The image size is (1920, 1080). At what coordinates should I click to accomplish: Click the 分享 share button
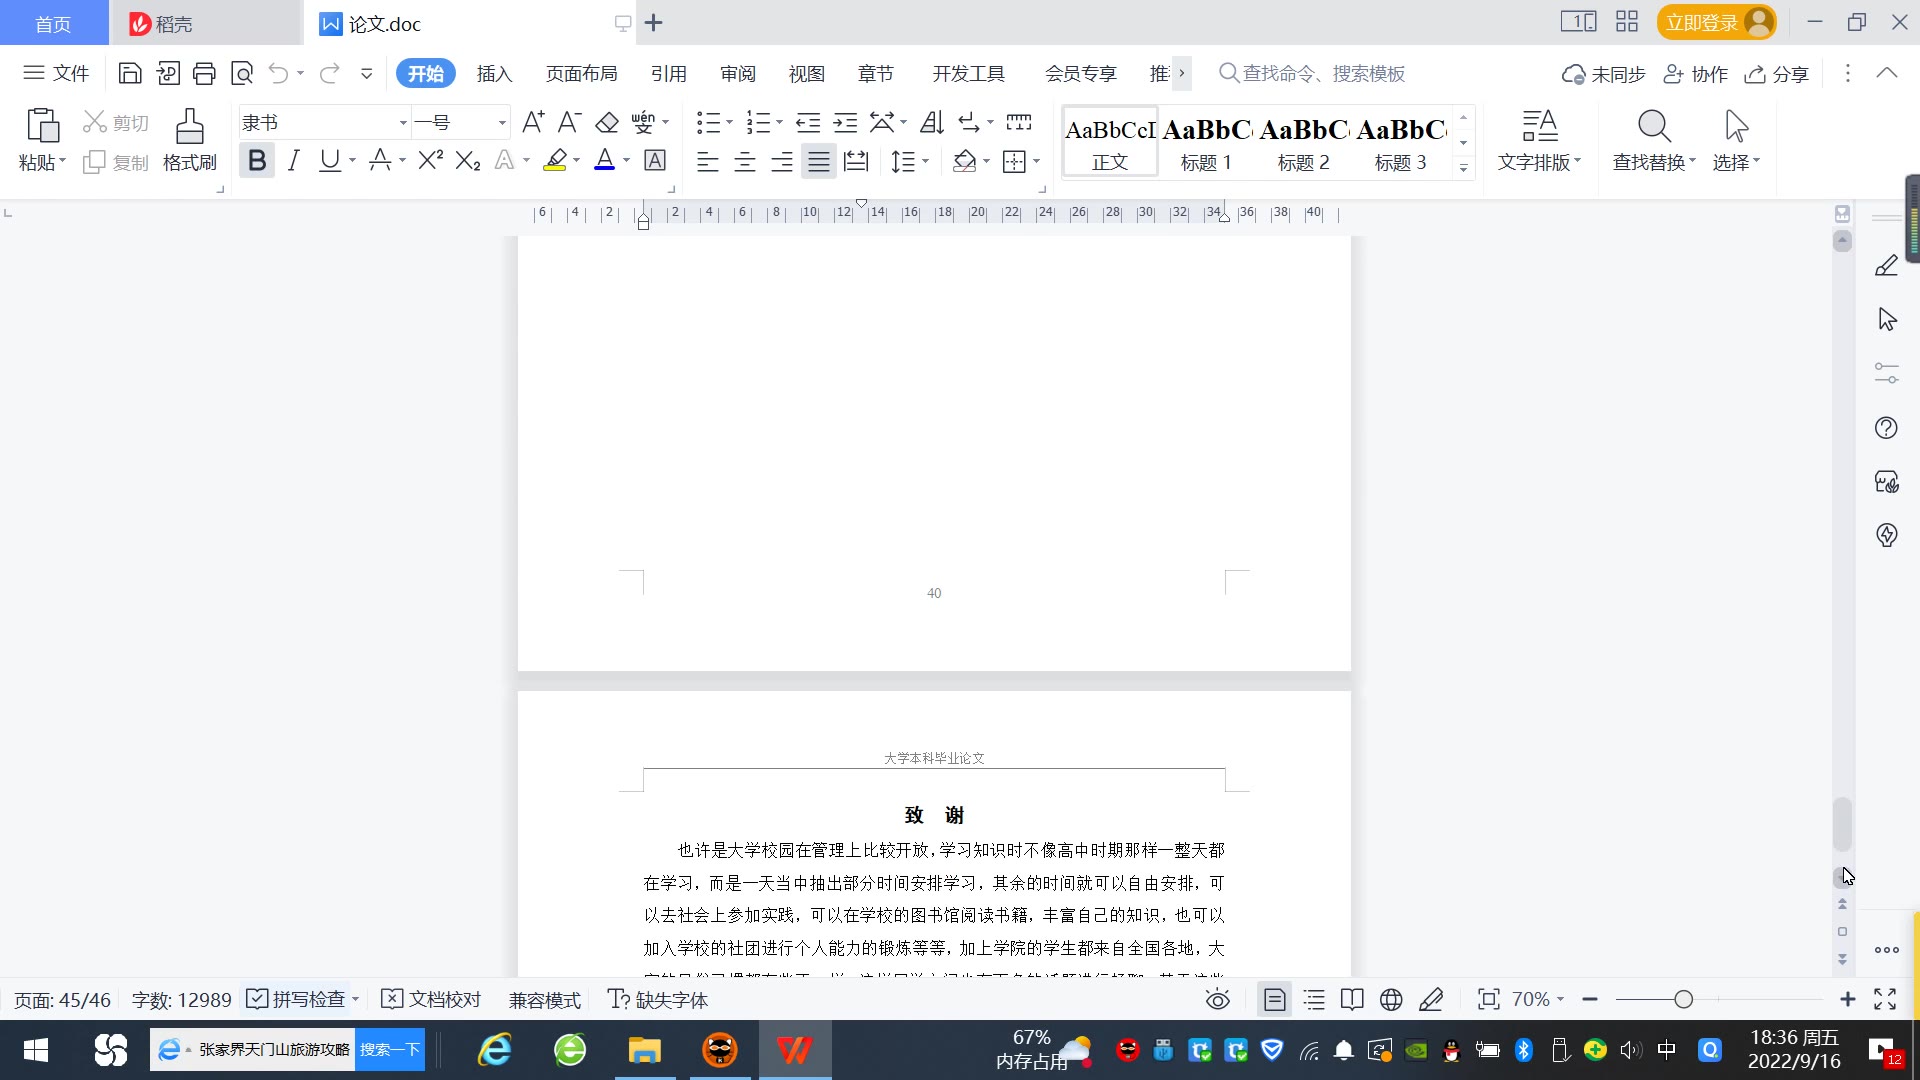pos(1777,74)
